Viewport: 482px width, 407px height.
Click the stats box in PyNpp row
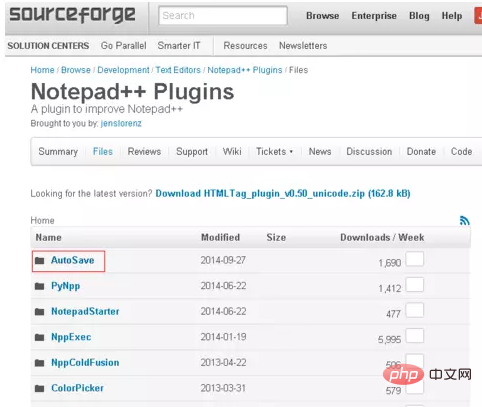pyautogui.click(x=415, y=284)
